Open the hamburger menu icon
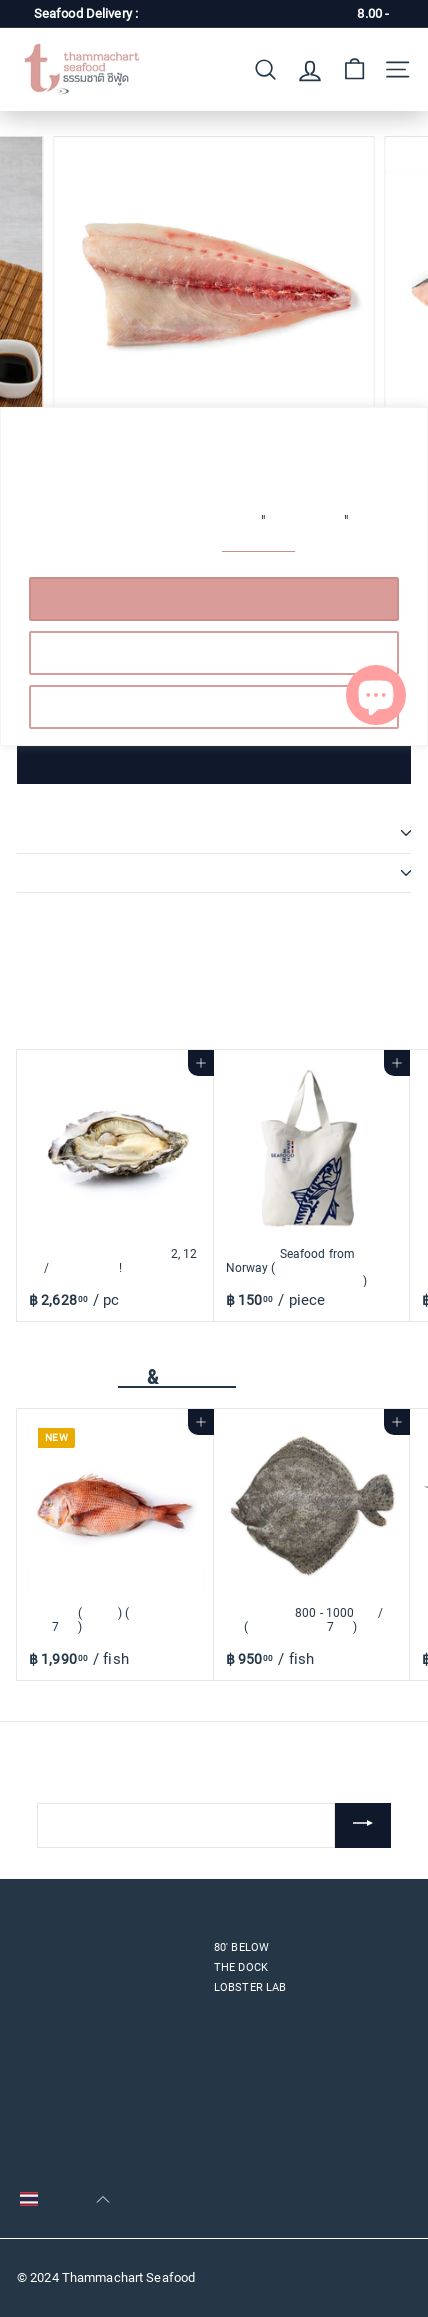 [398, 69]
